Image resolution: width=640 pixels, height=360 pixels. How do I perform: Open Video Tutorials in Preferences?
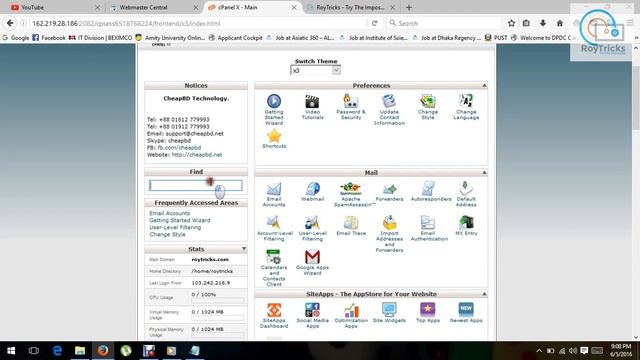pyautogui.click(x=312, y=101)
